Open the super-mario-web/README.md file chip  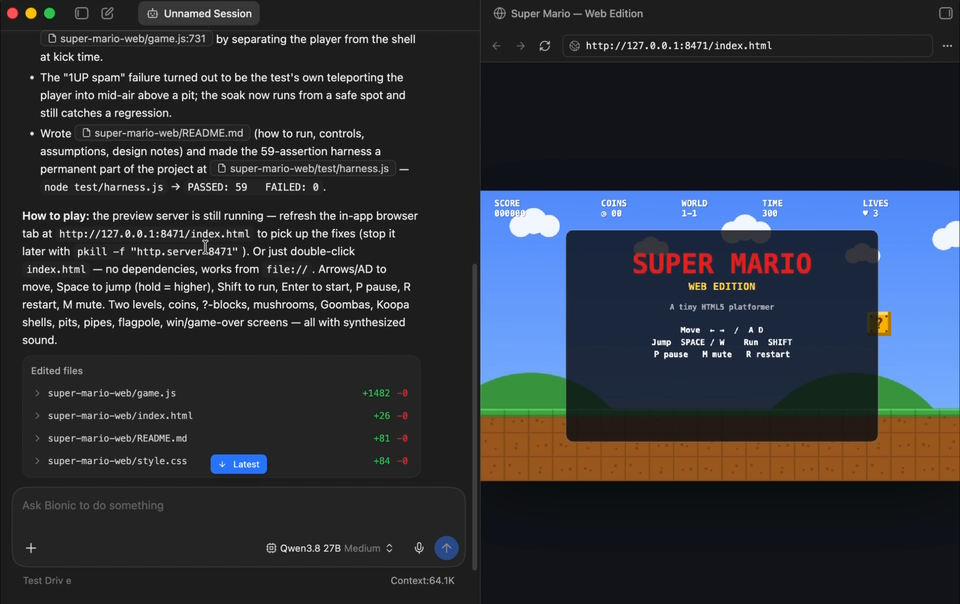click(163, 133)
